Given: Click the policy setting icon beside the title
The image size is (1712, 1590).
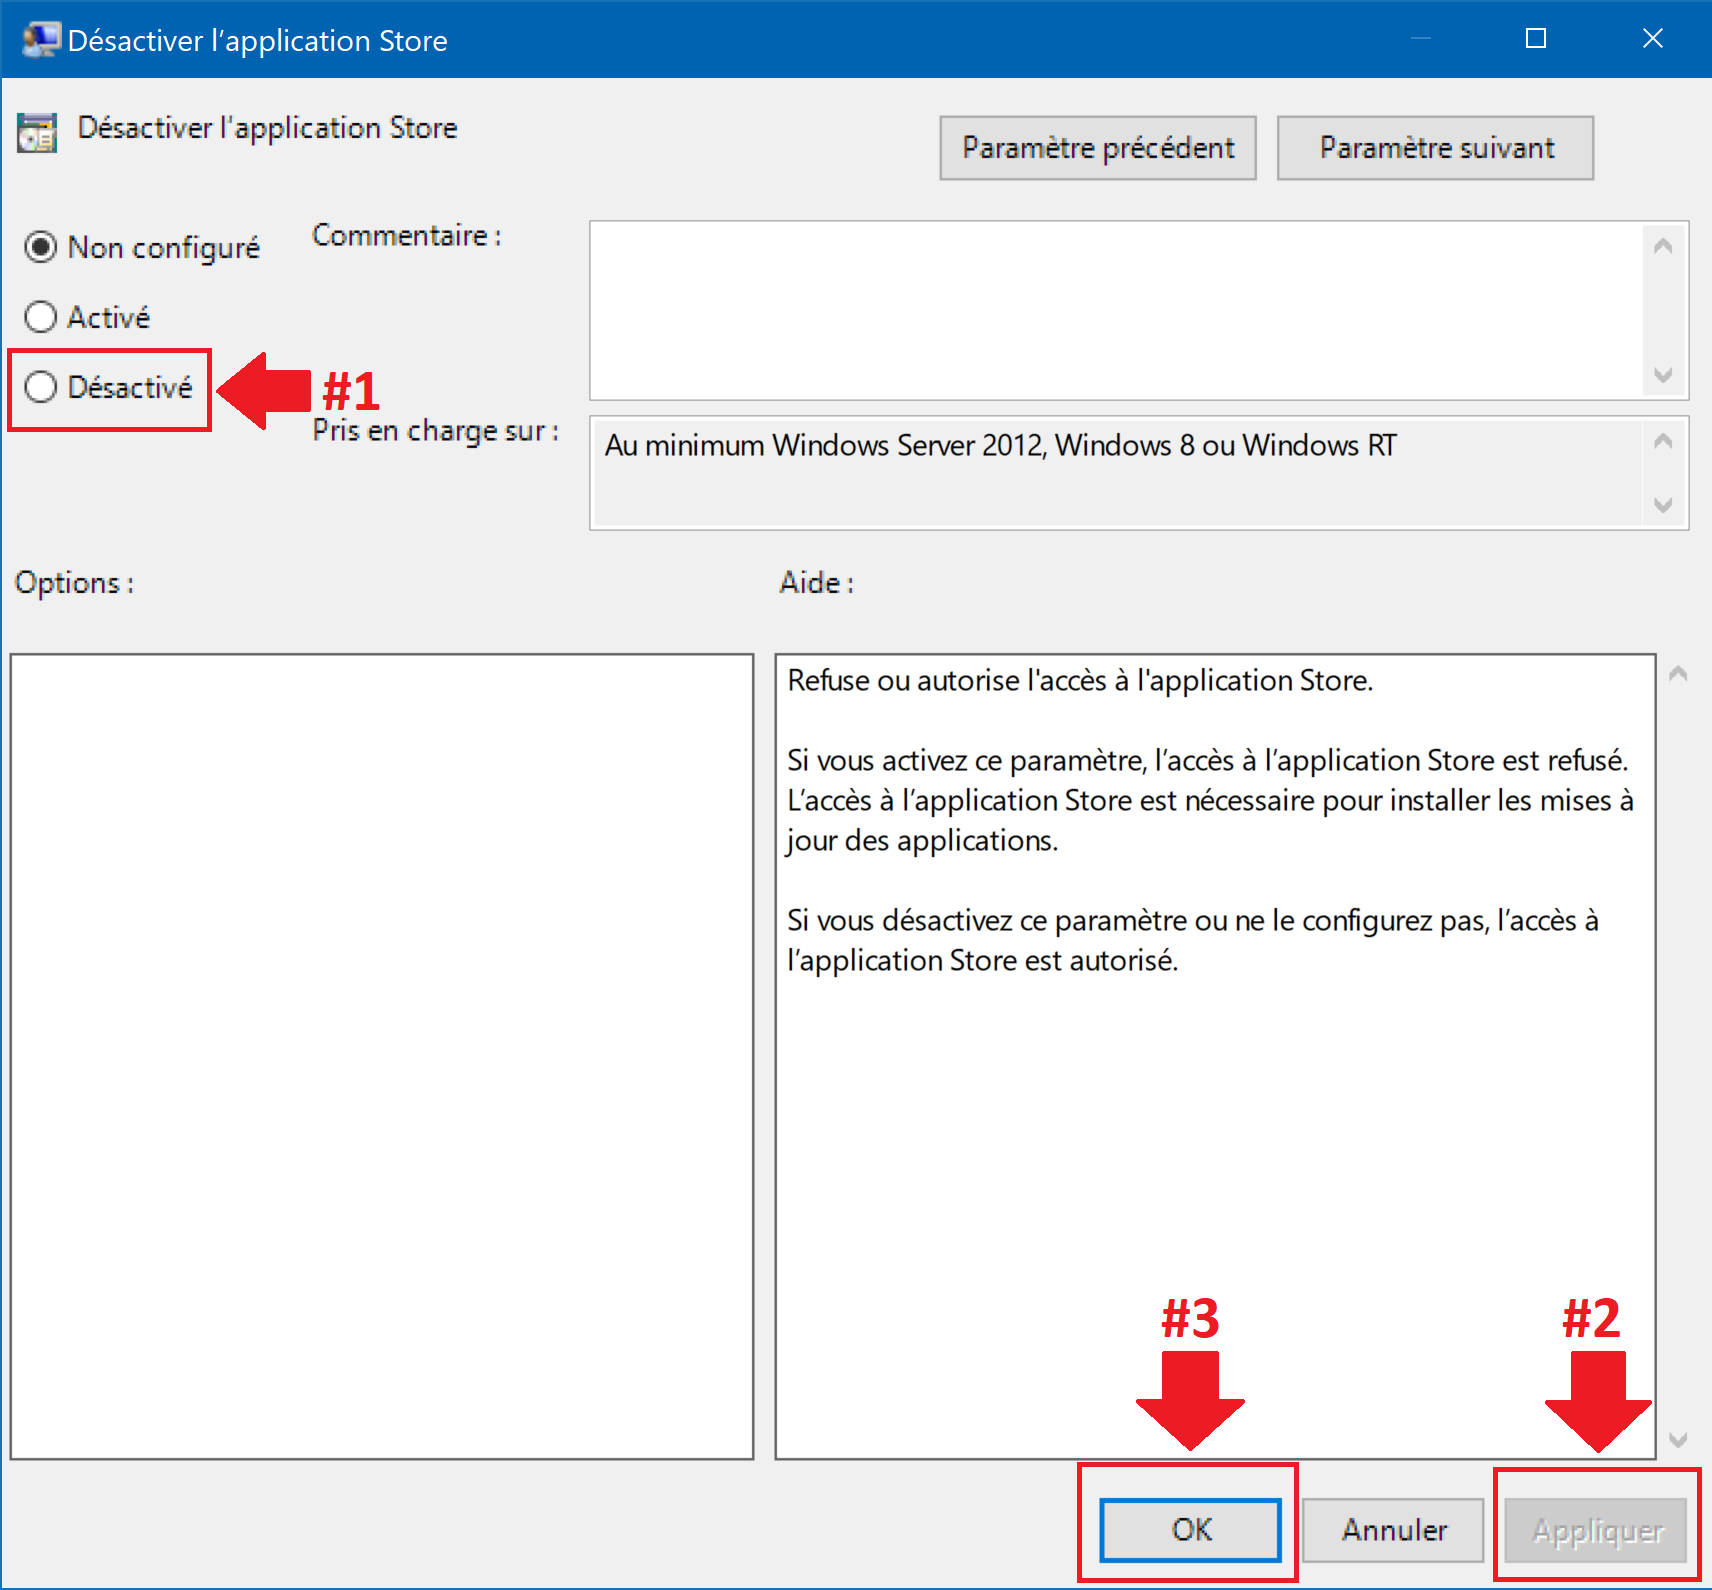Looking at the screenshot, I should (x=37, y=133).
